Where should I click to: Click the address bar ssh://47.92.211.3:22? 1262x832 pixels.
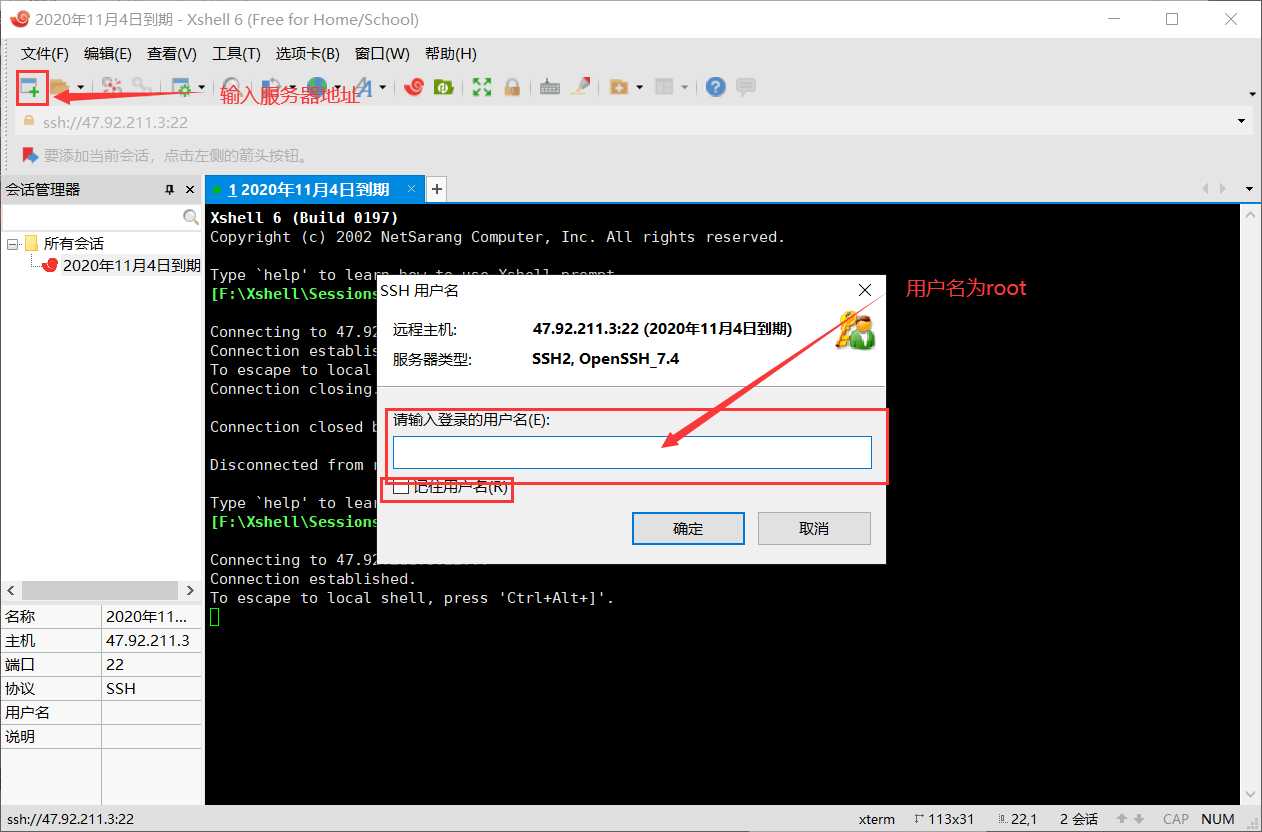[x=115, y=122]
